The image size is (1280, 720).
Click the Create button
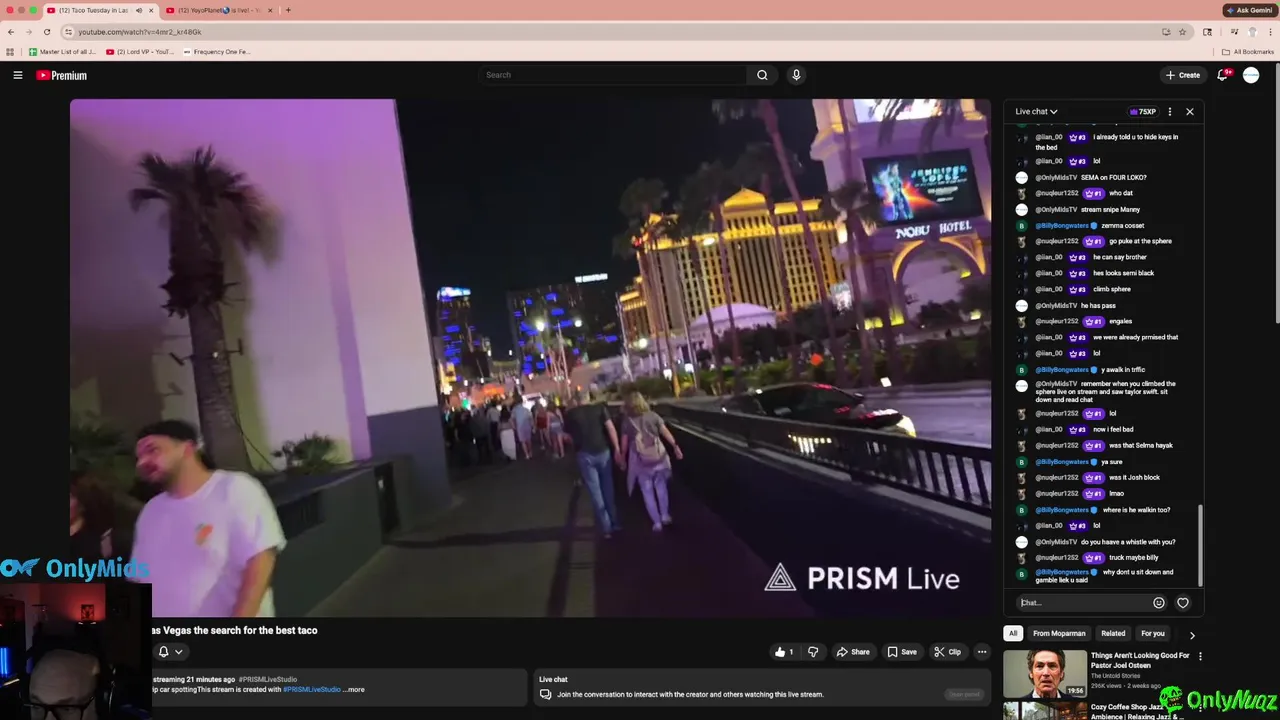[1182, 75]
